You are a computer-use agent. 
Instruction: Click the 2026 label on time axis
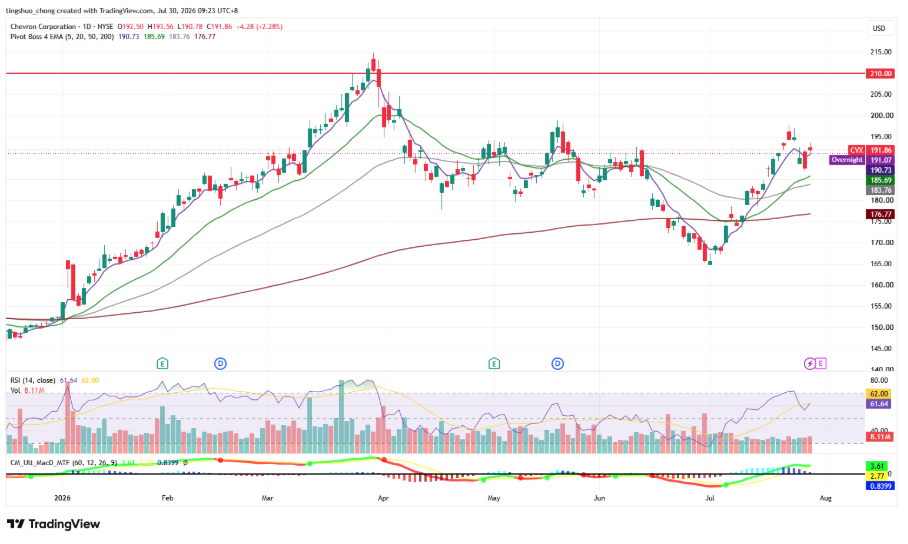62,498
